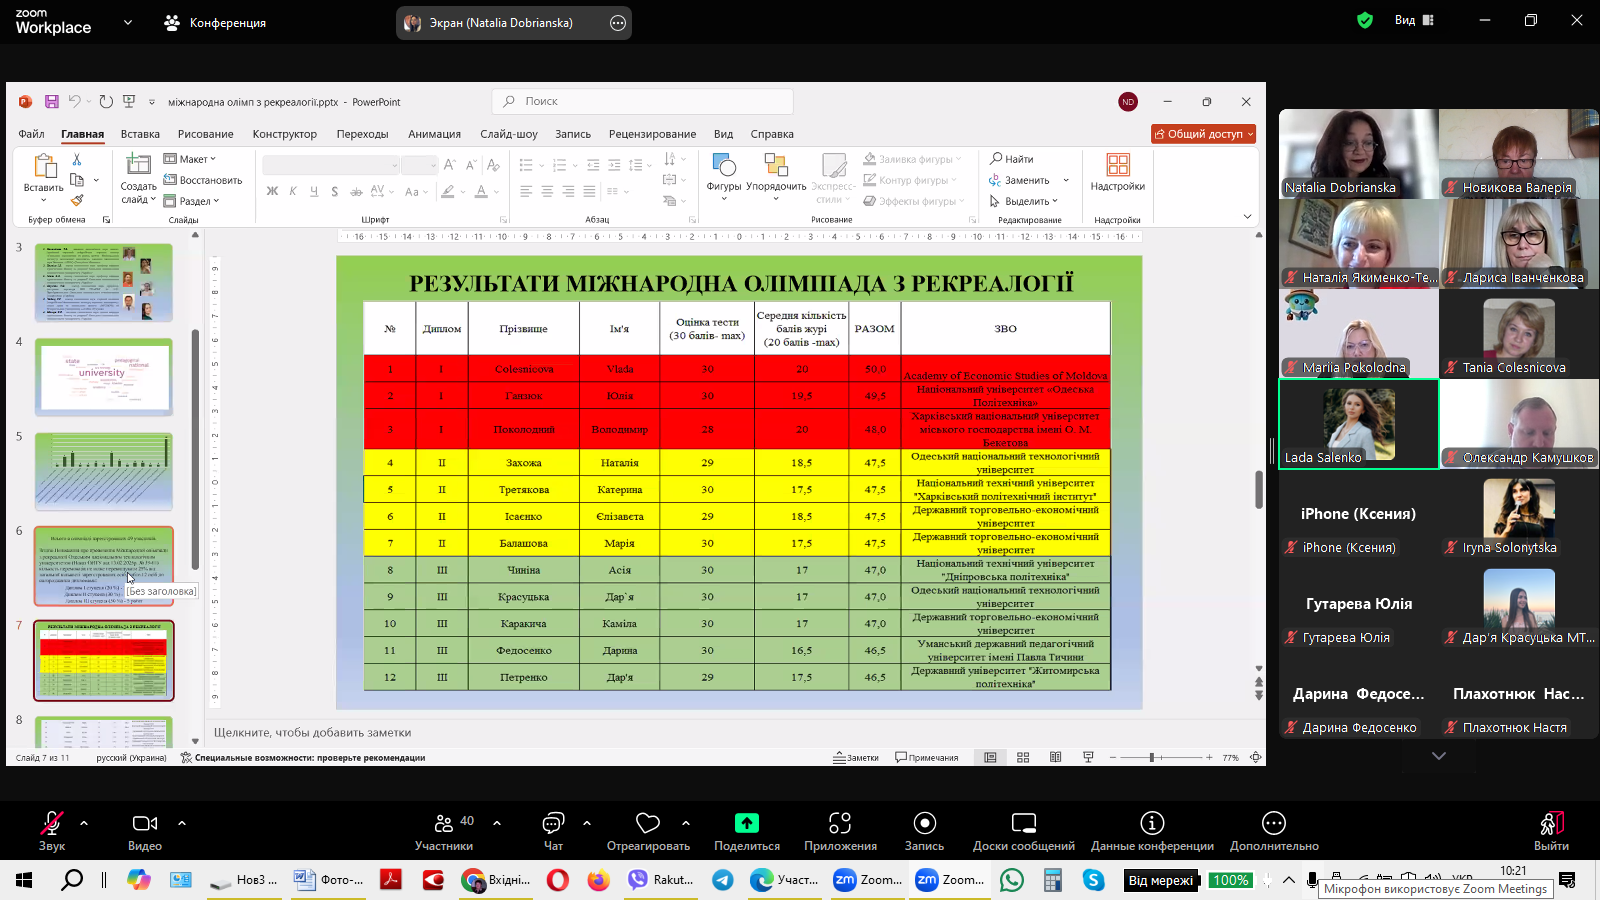Click the PowerPoint Save icon in title bar
The height and width of the screenshot is (900, 1600).
(x=51, y=102)
